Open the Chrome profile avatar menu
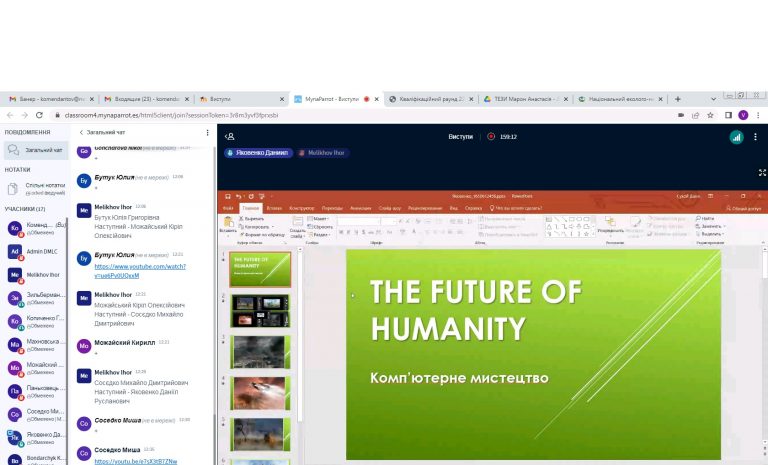Viewport: 768px width, 465px height. 743,115
